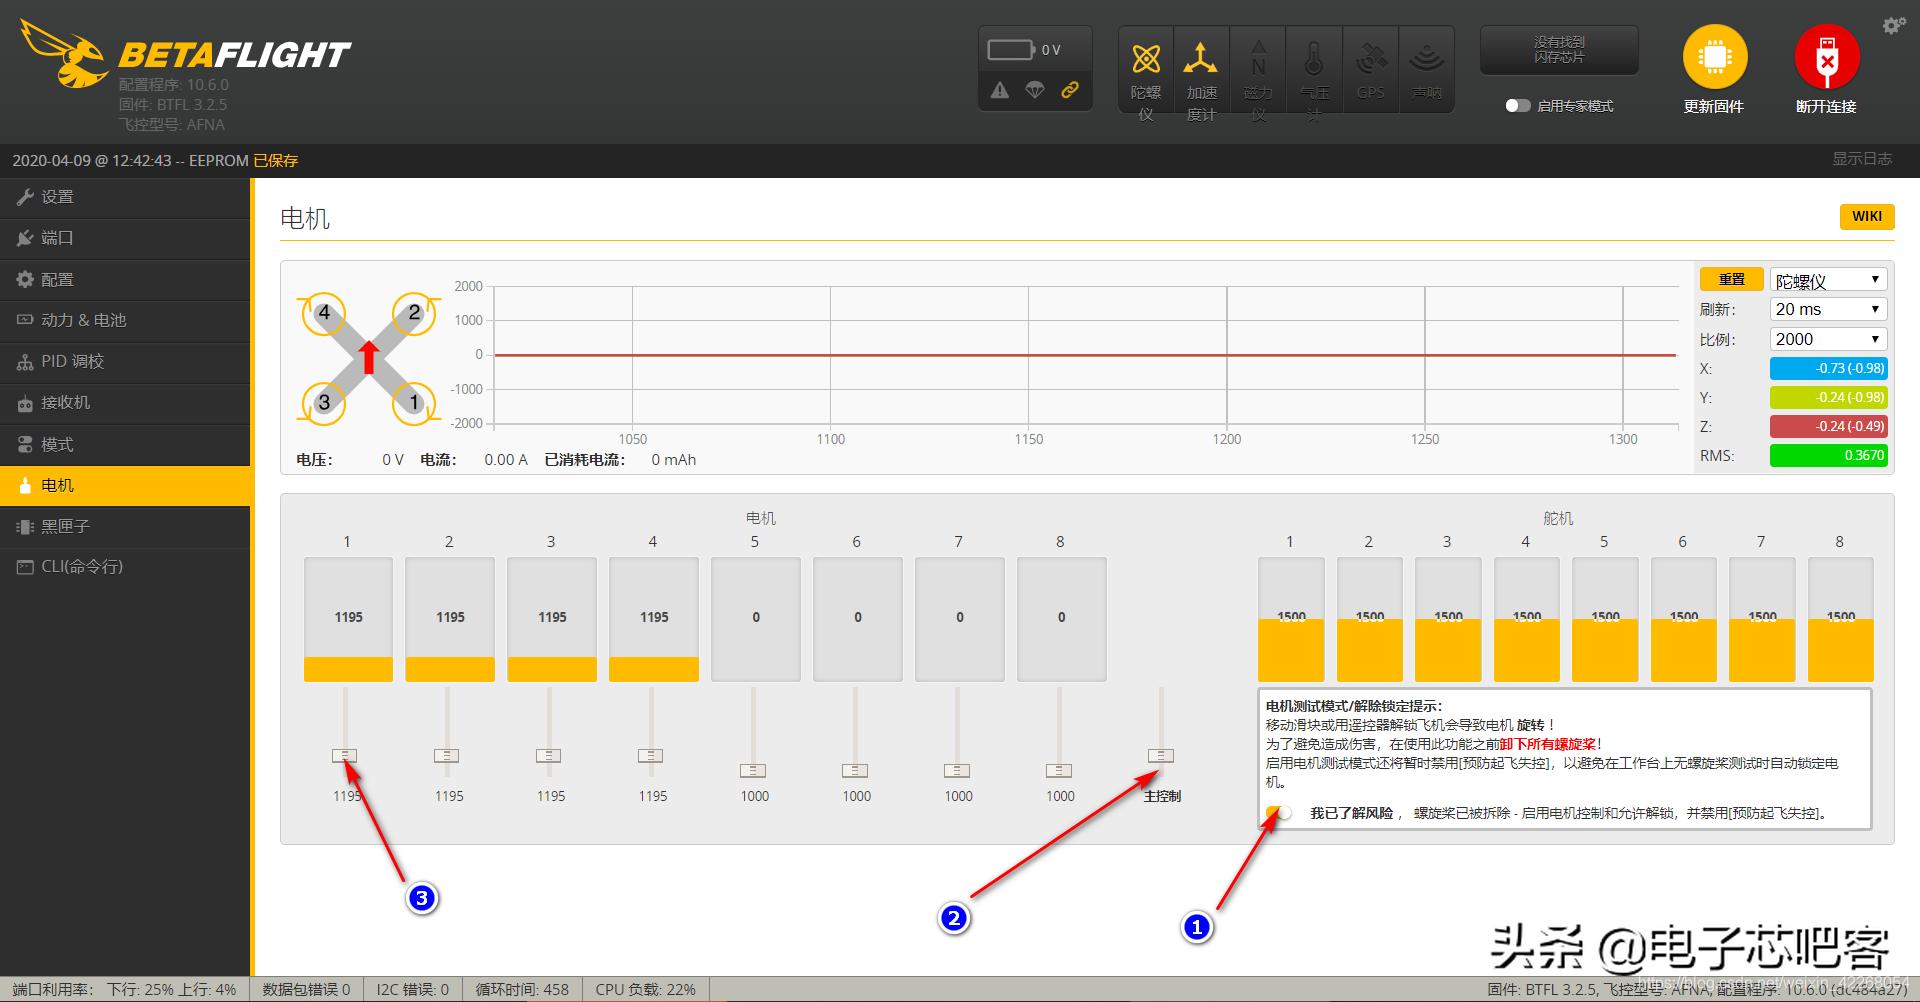1920x1002 pixels.
Task: Click the update firmware chip icon
Action: point(1714,58)
